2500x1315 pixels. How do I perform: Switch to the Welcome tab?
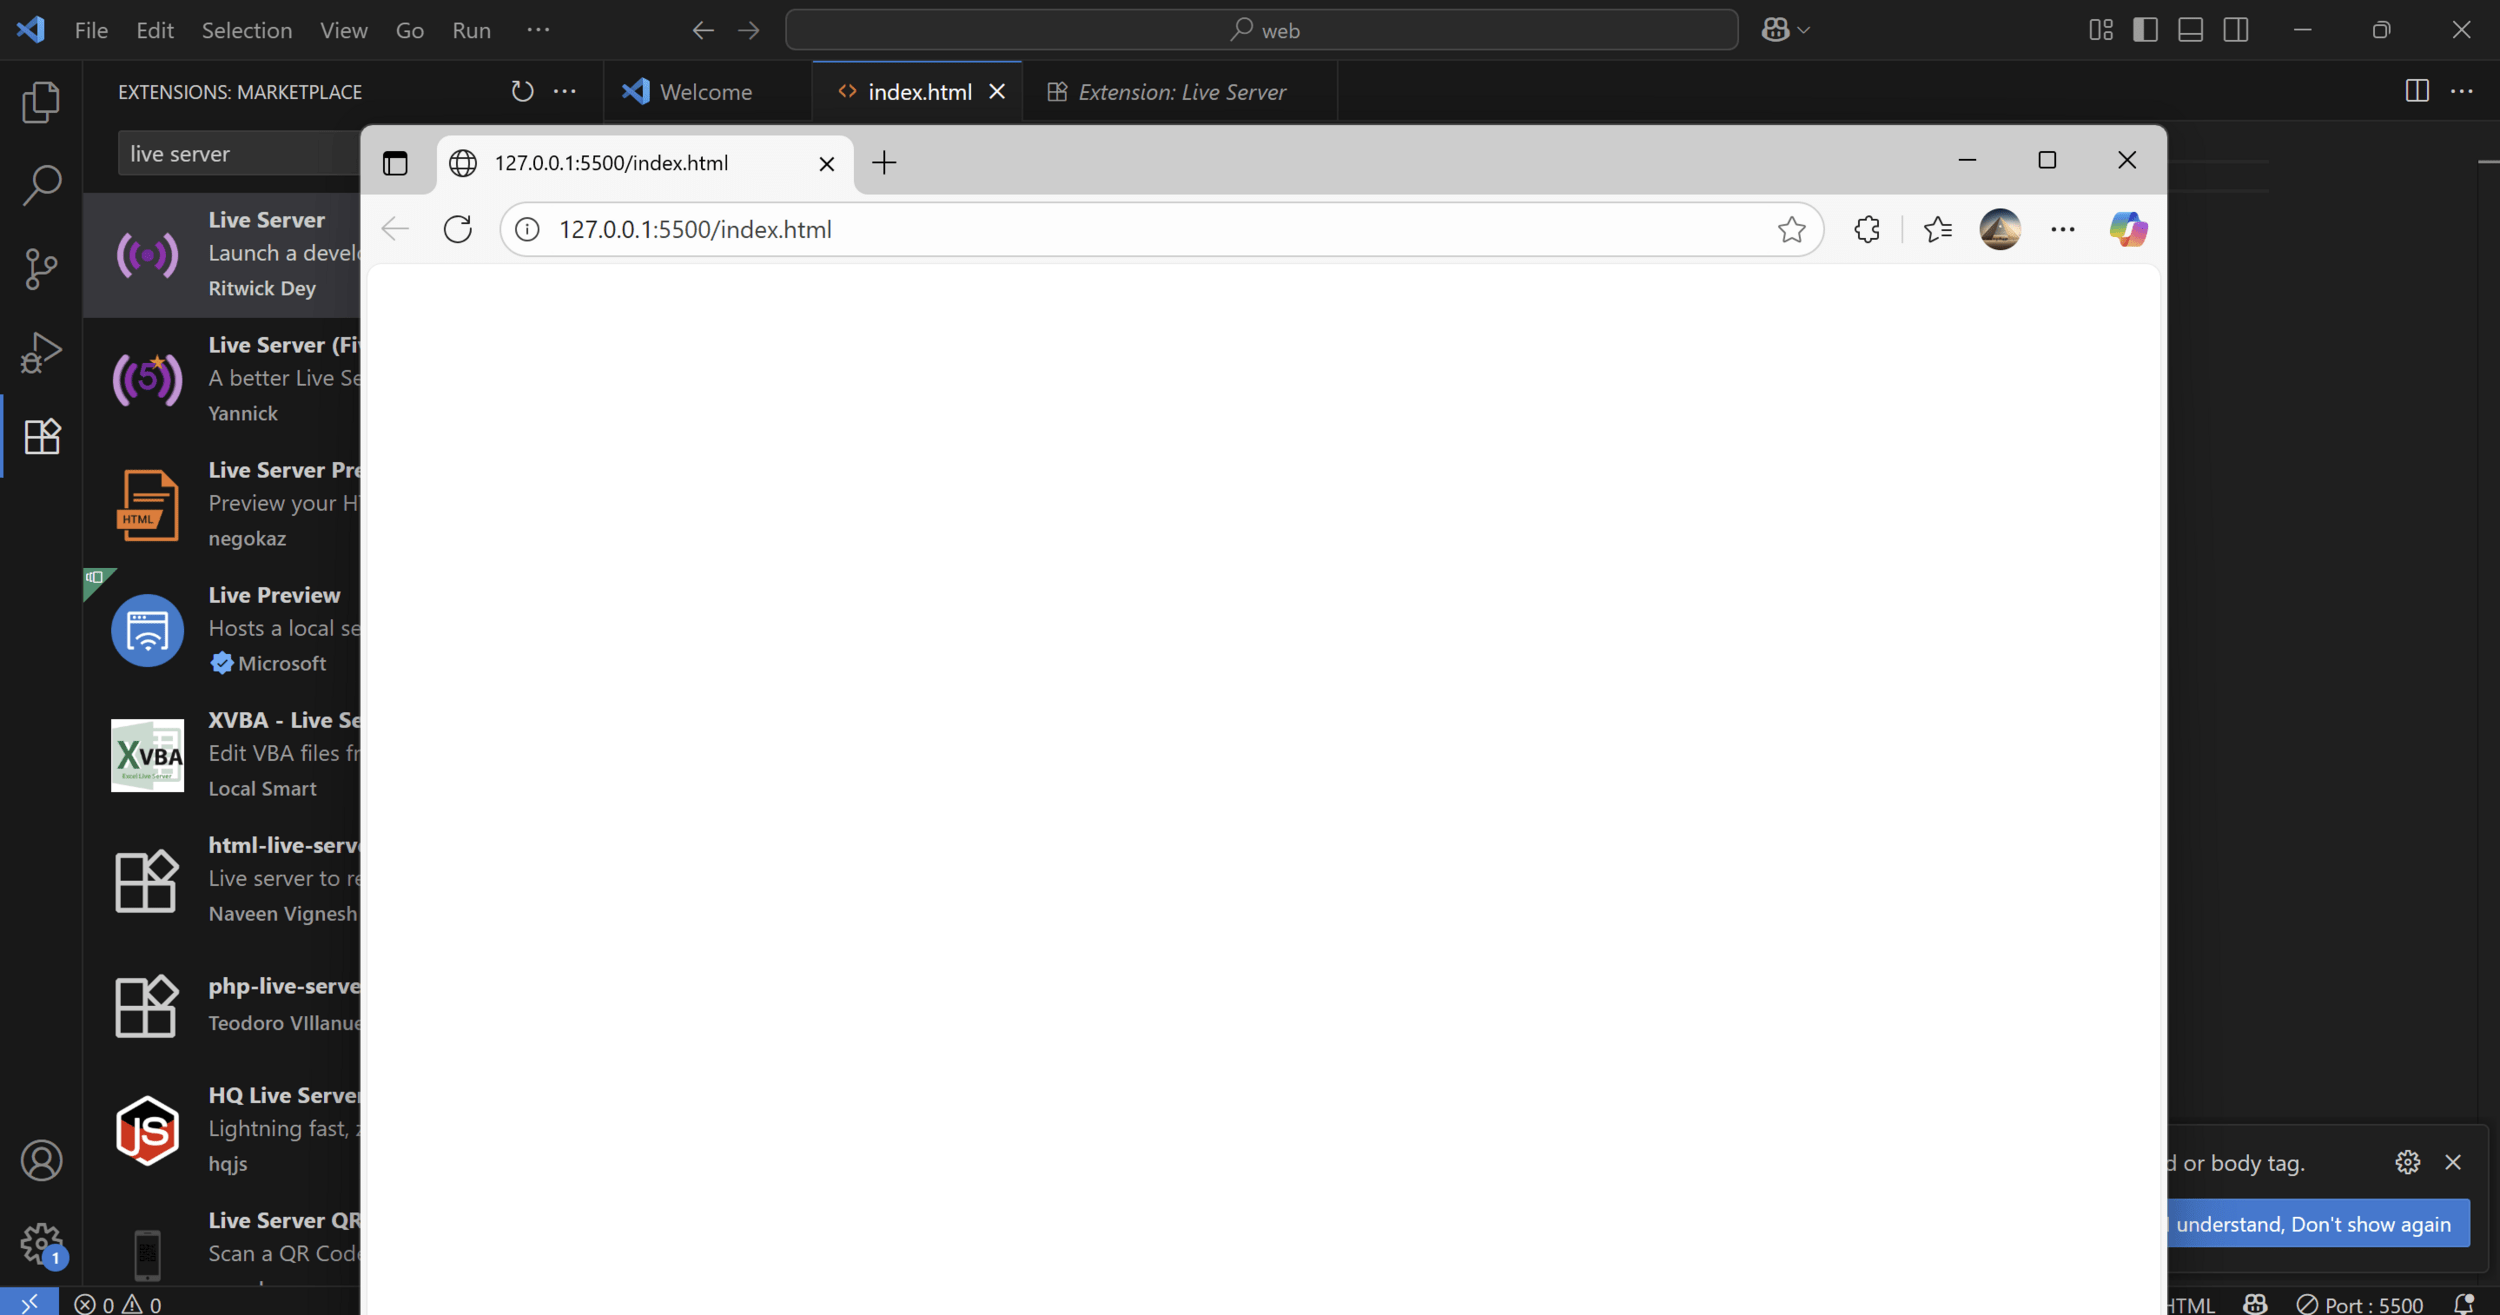tap(705, 92)
